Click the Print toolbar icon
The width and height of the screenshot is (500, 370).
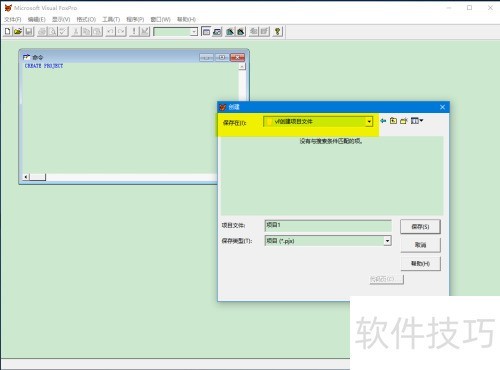(x=42, y=32)
